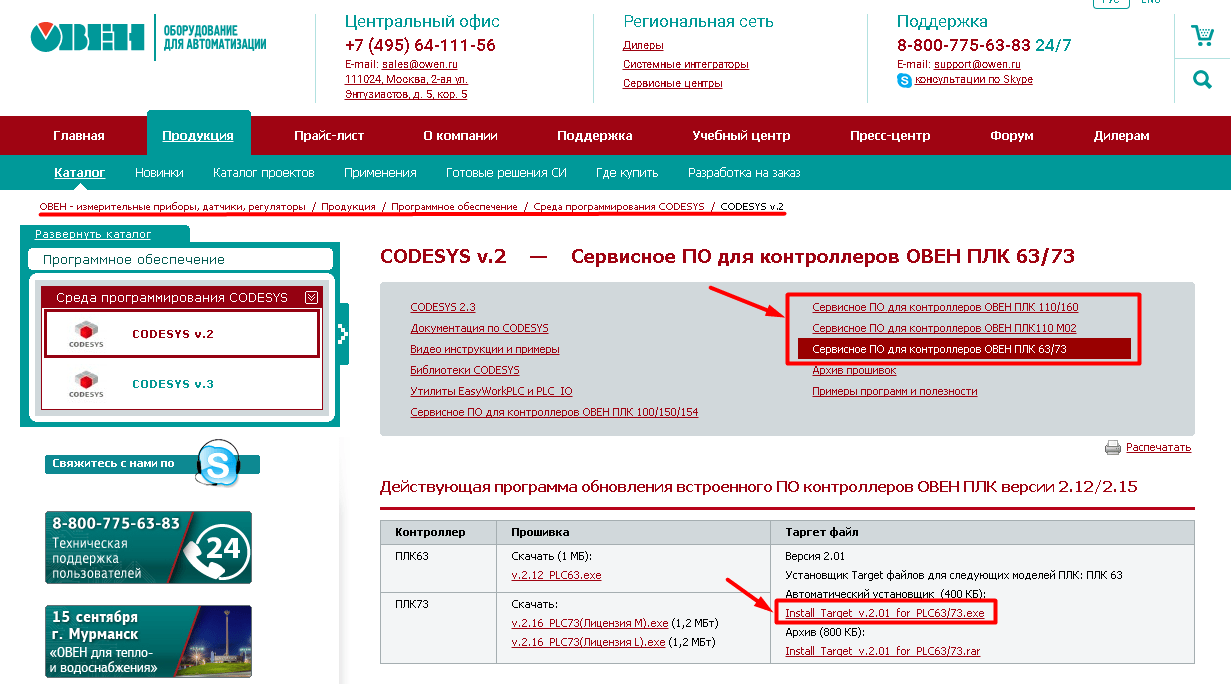Select the Новинки submenu tab

click(x=159, y=173)
